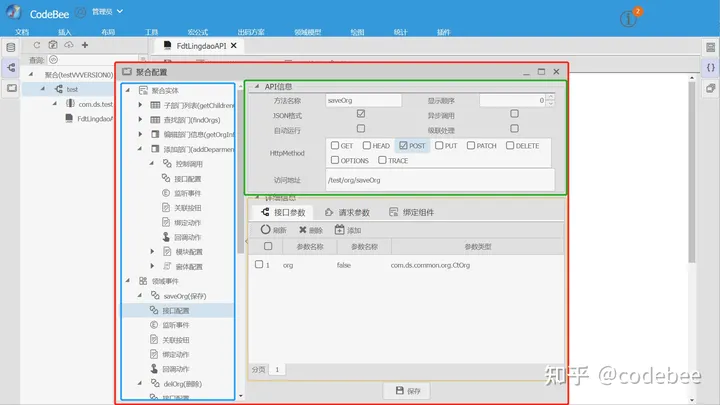The height and width of the screenshot is (405, 720).
Task: Check the row 1 org parameter checkbox
Action: click(259, 264)
